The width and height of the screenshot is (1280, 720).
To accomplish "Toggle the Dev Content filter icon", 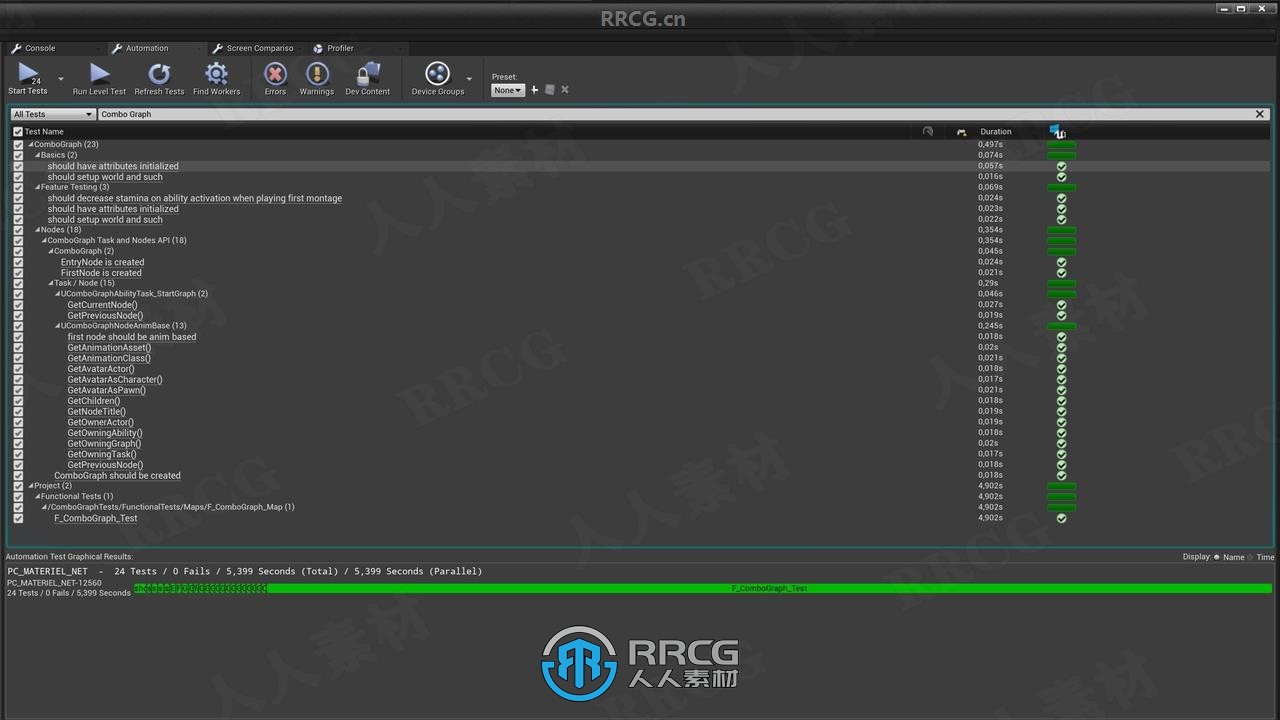I will [x=368, y=73].
